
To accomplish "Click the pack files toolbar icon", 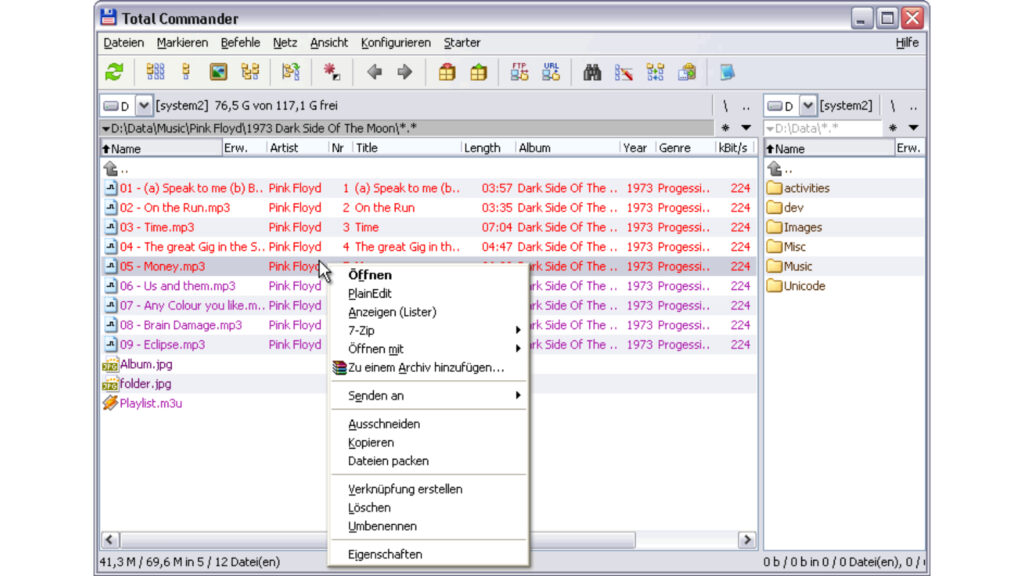I will coord(447,72).
